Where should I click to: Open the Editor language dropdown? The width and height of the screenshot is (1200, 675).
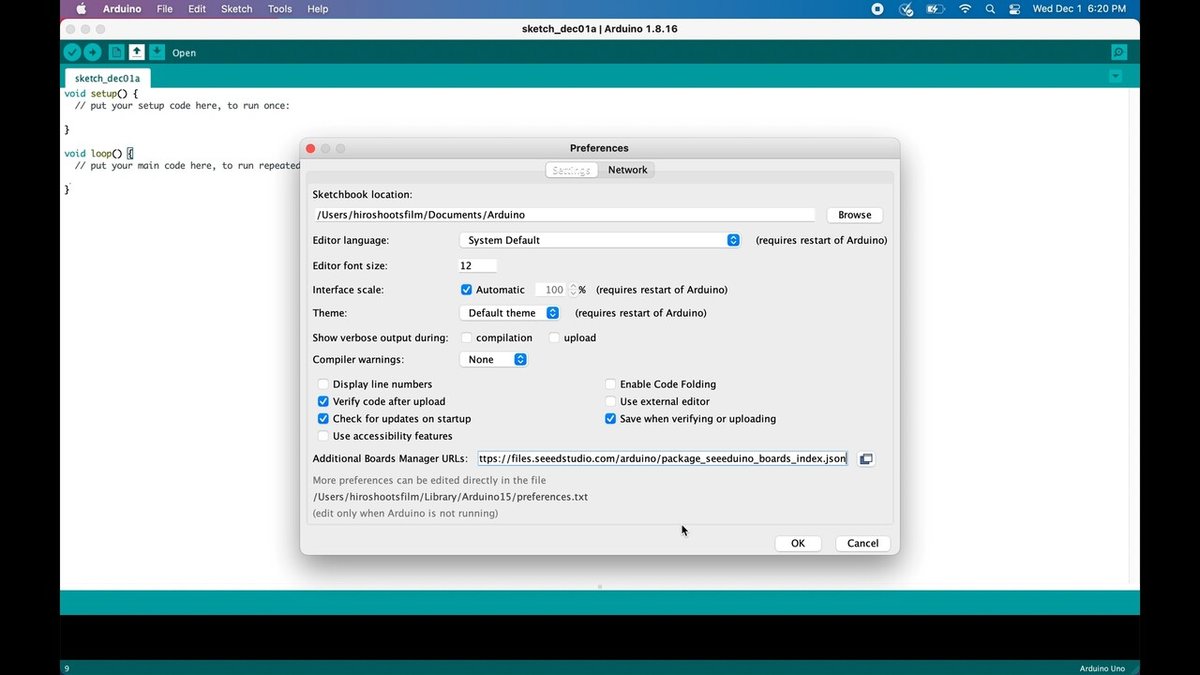tap(600, 240)
